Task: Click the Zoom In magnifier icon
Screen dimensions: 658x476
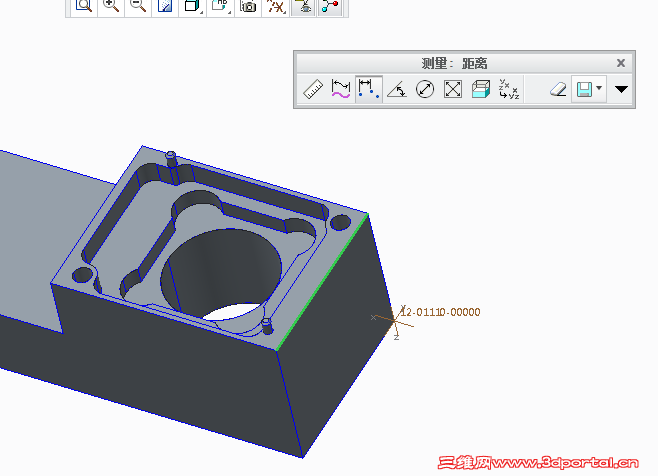Action: coord(111,6)
